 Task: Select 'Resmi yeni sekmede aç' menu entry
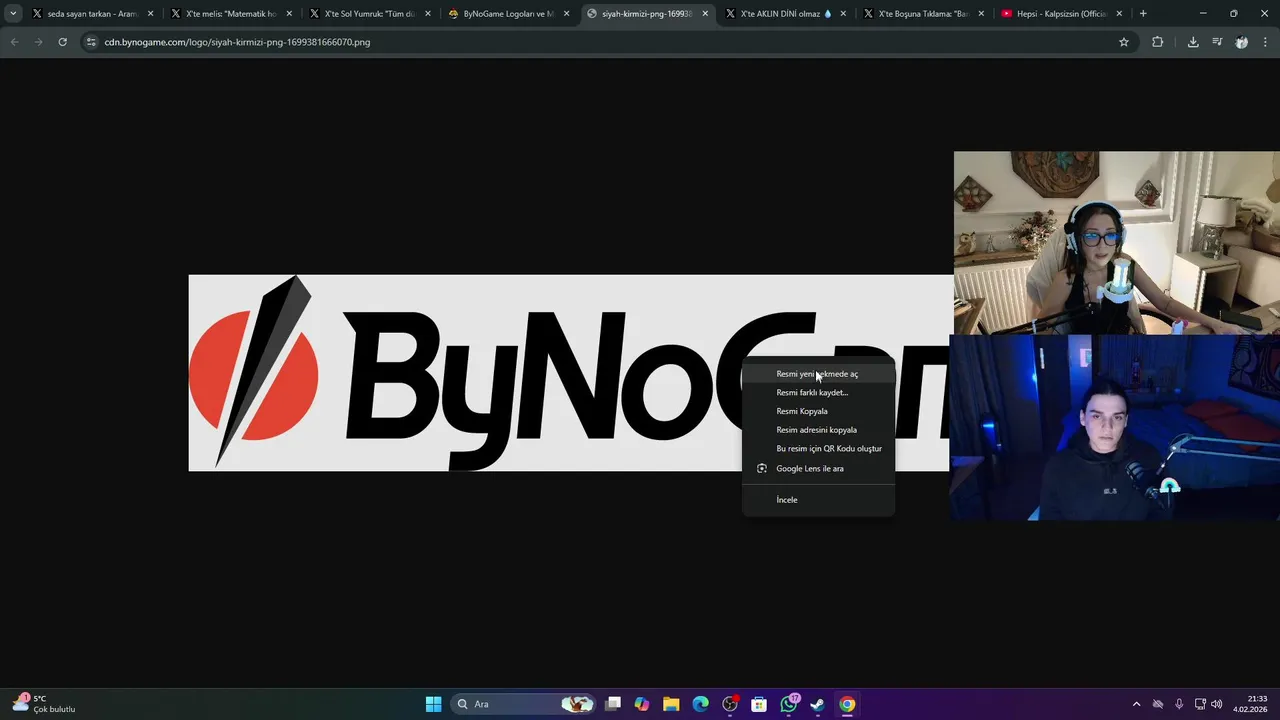[x=818, y=374]
